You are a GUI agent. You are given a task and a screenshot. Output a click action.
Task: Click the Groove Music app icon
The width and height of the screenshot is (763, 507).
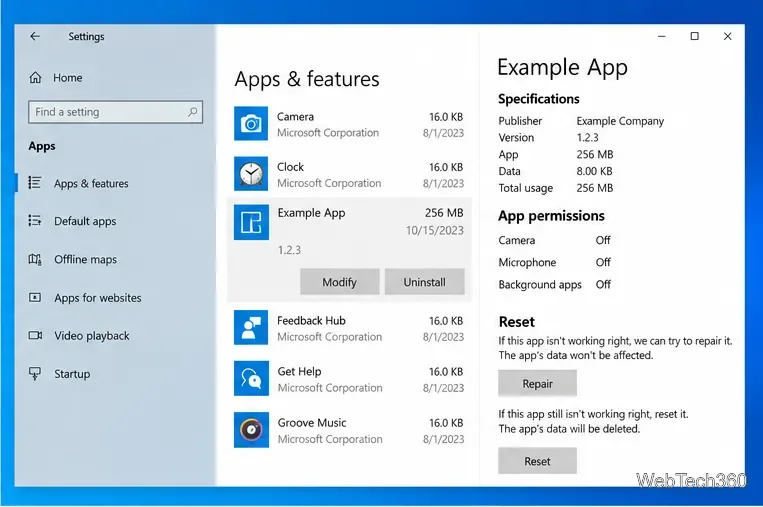pos(251,430)
